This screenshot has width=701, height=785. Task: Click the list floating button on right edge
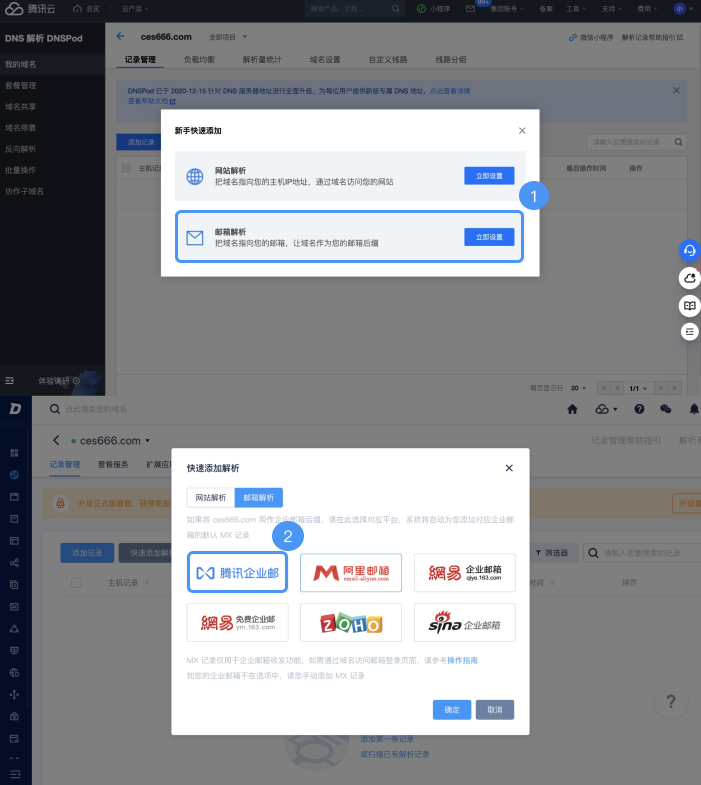click(x=689, y=331)
